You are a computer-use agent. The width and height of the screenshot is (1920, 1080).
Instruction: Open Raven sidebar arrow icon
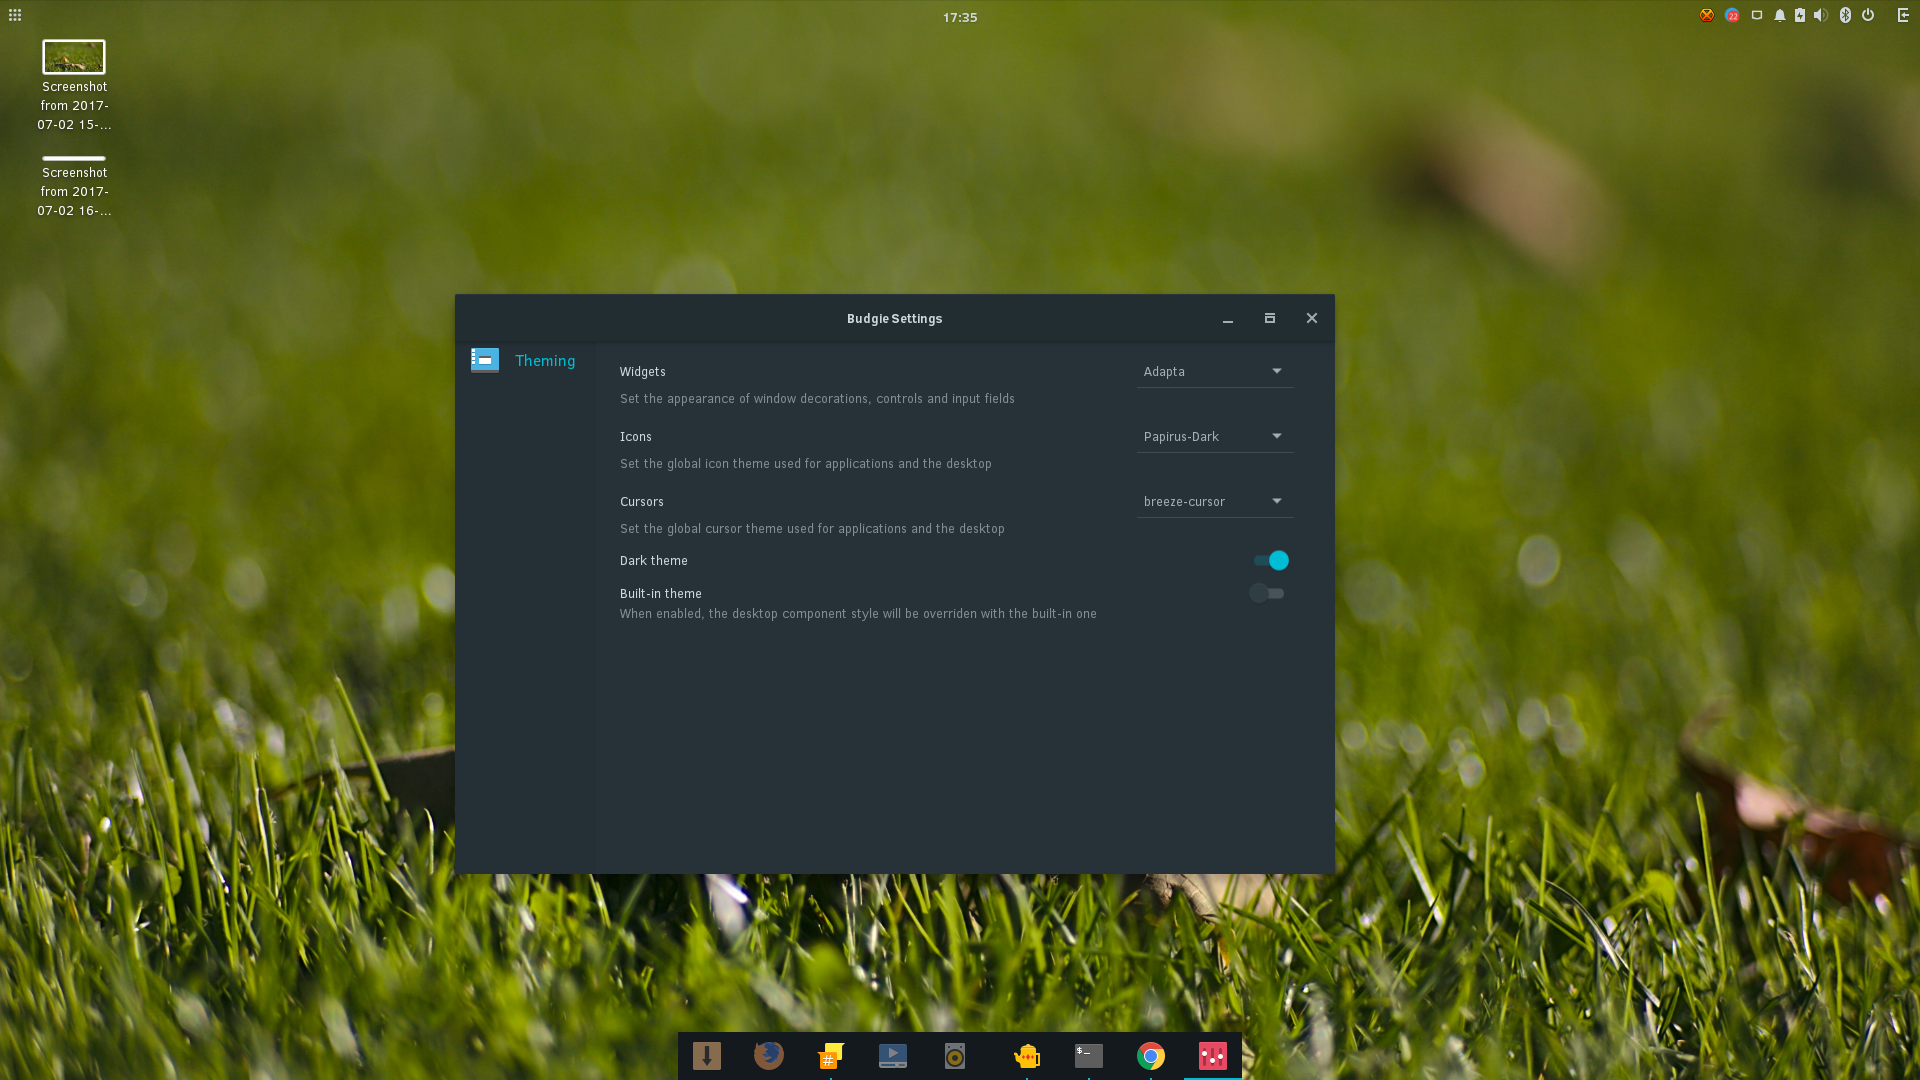(x=1903, y=15)
